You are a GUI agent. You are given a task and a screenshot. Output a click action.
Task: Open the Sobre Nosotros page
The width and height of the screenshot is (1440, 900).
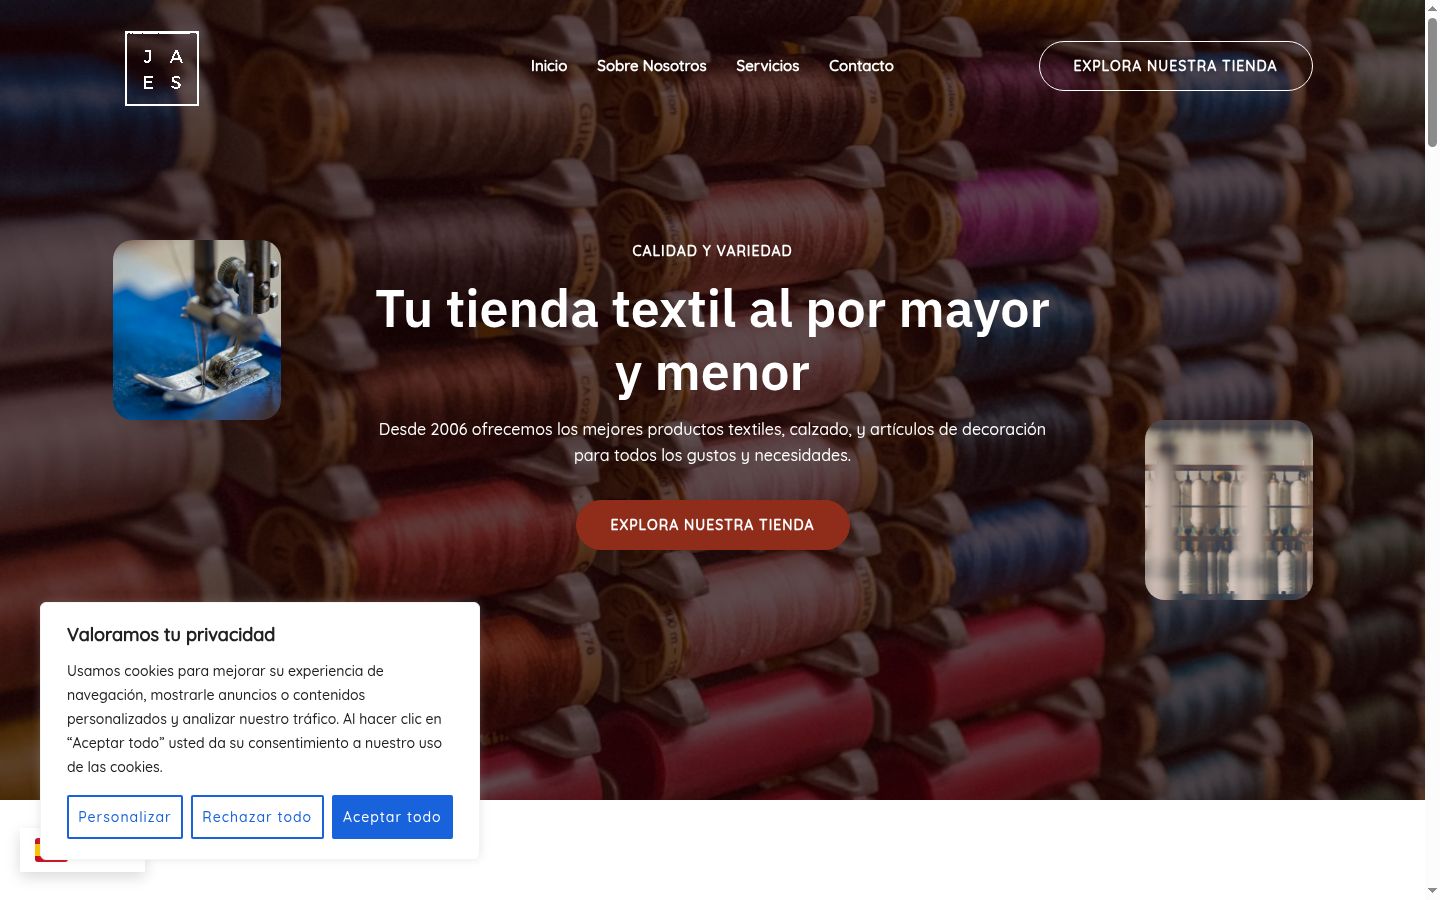(652, 66)
